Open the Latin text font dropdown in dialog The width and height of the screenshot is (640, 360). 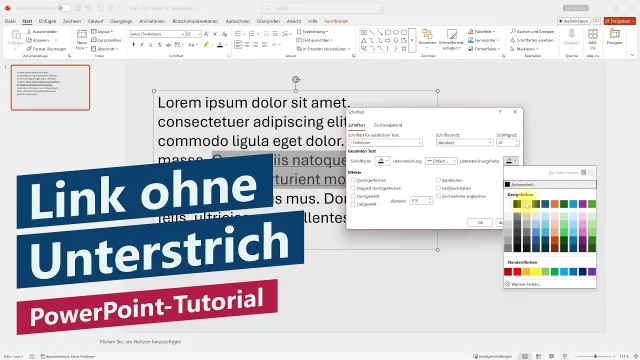click(x=385, y=143)
